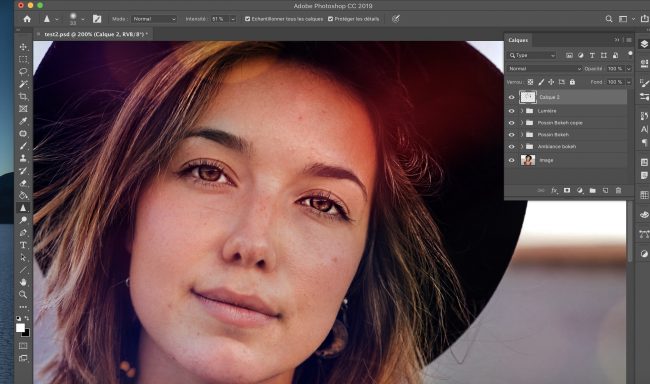Open the search icon in options bar
The image size is (650, 384).
click(x=609, y=19)
